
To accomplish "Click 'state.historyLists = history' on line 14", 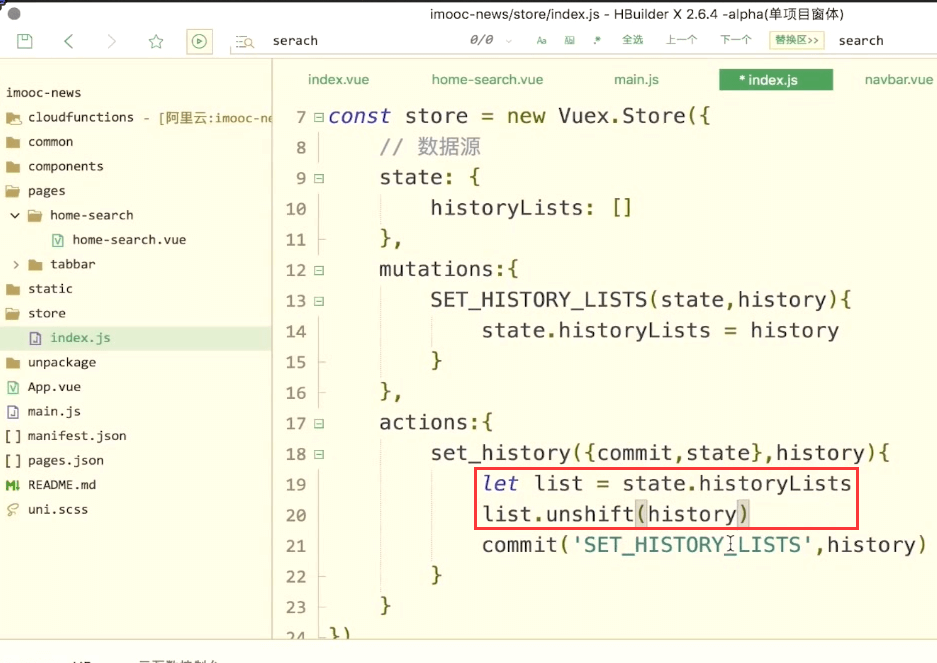I will tap(660, 331).
